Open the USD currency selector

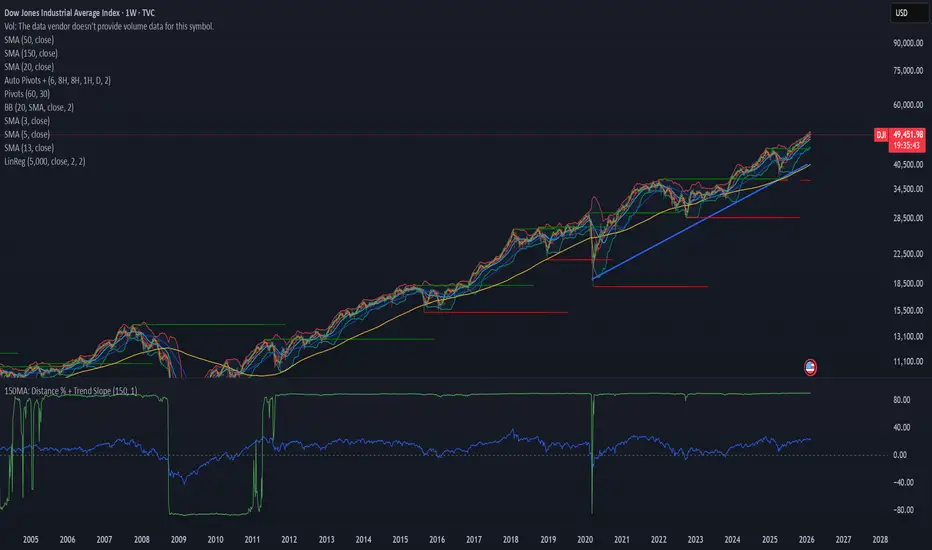(909, 13)
